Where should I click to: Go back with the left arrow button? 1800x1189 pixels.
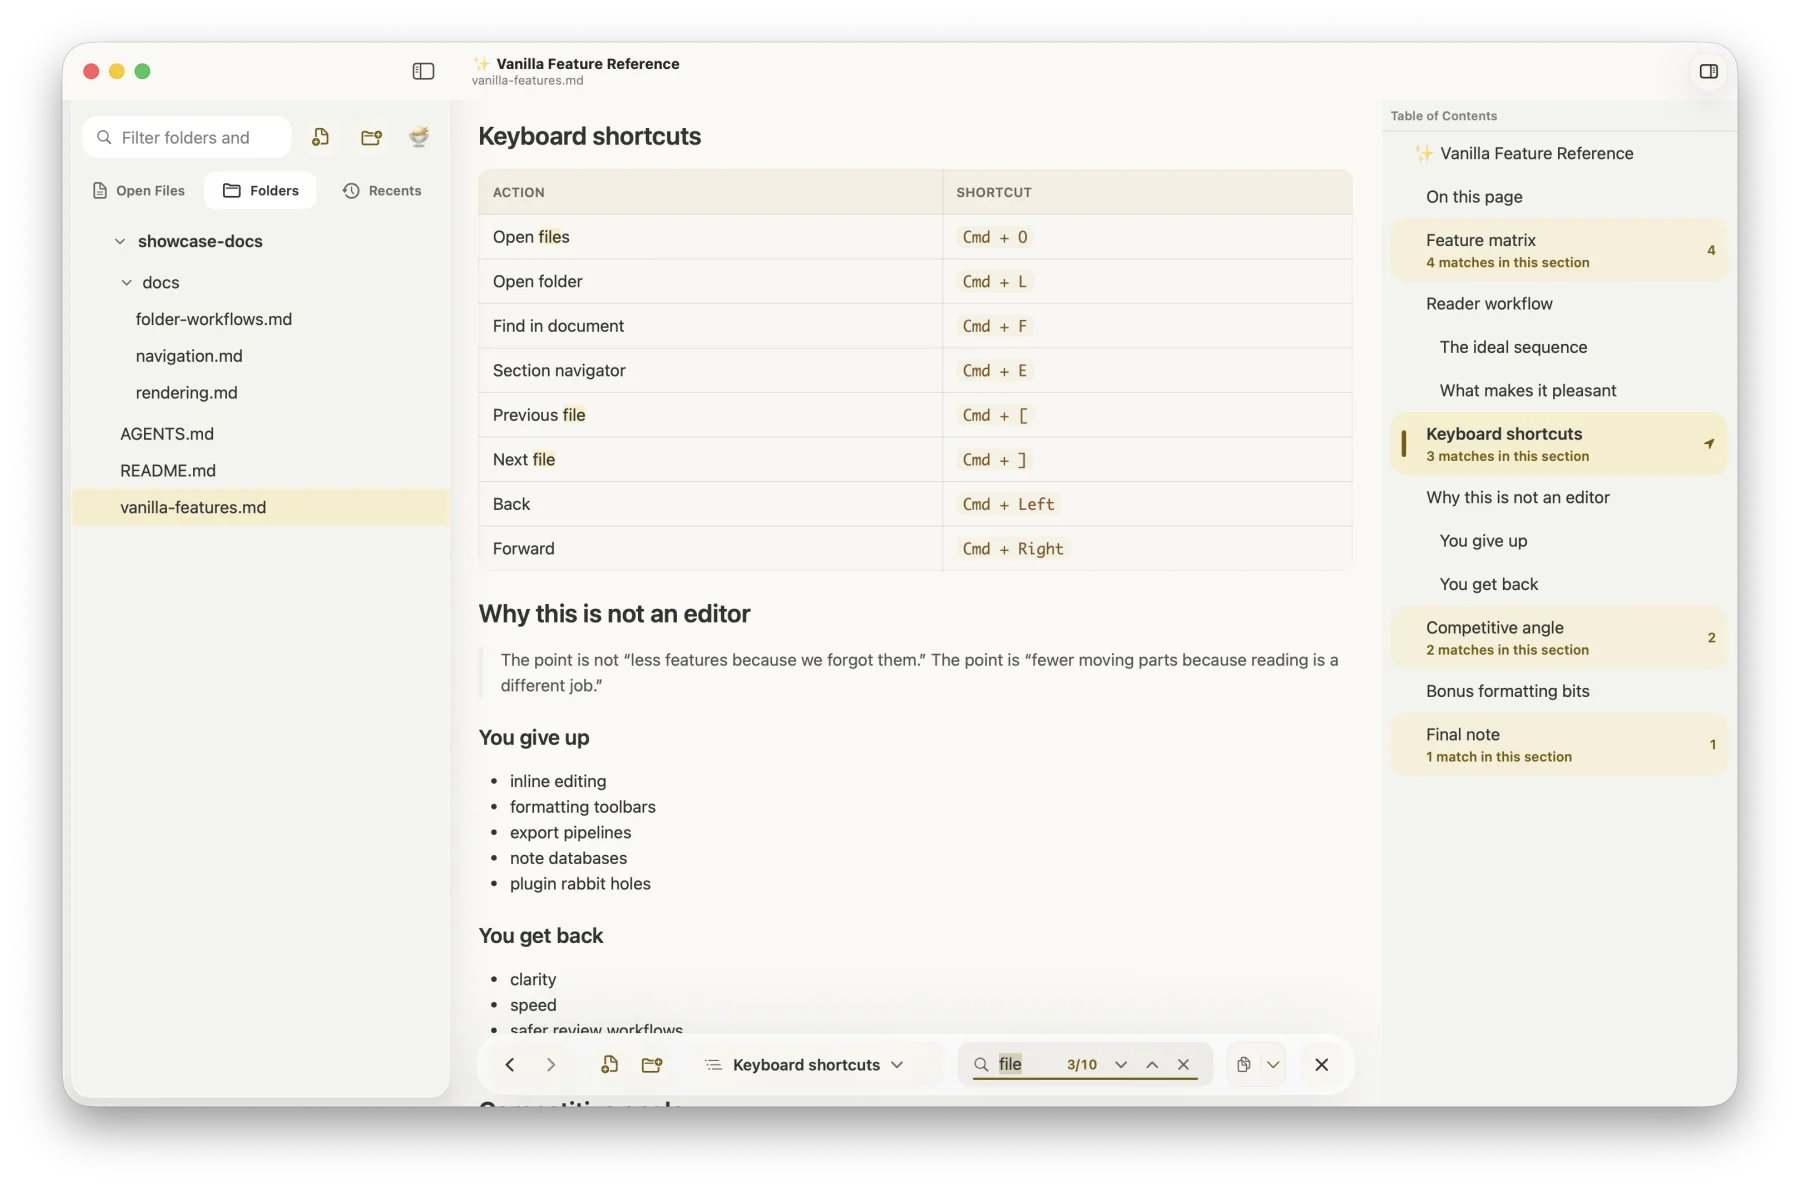(510, 1065)
